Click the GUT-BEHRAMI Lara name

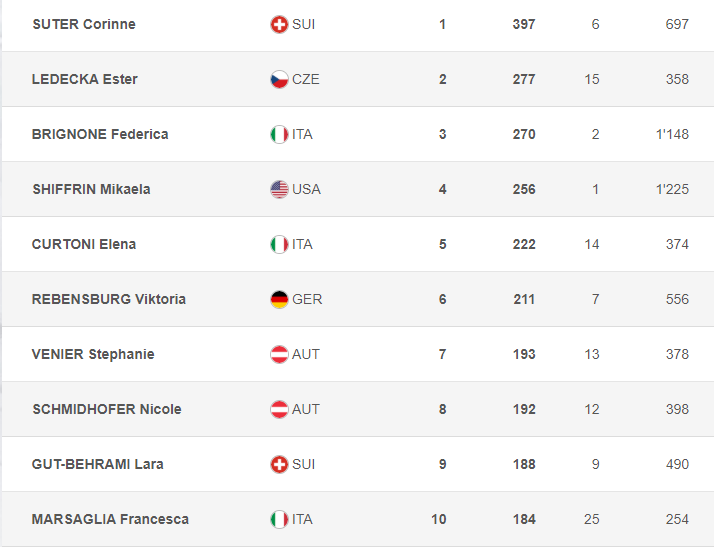coord(98,464)
